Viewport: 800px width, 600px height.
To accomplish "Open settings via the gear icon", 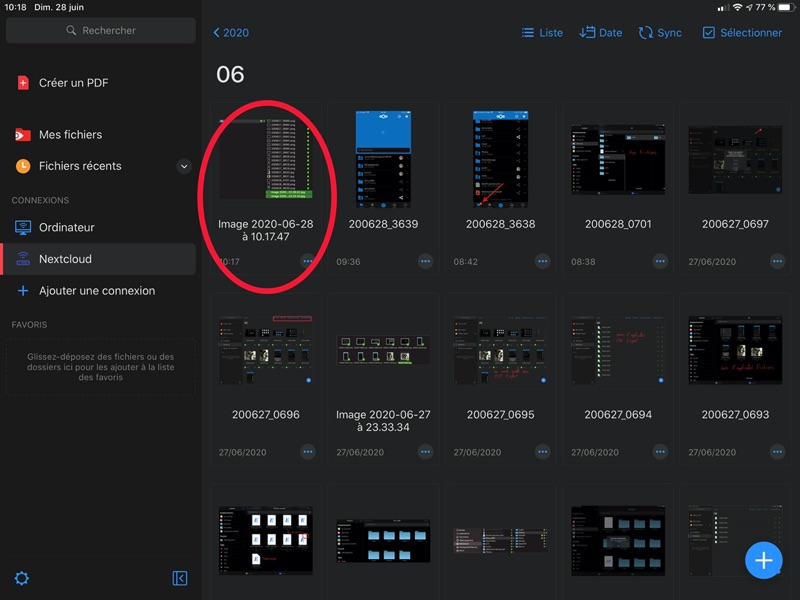I will [x=22, y=578].
